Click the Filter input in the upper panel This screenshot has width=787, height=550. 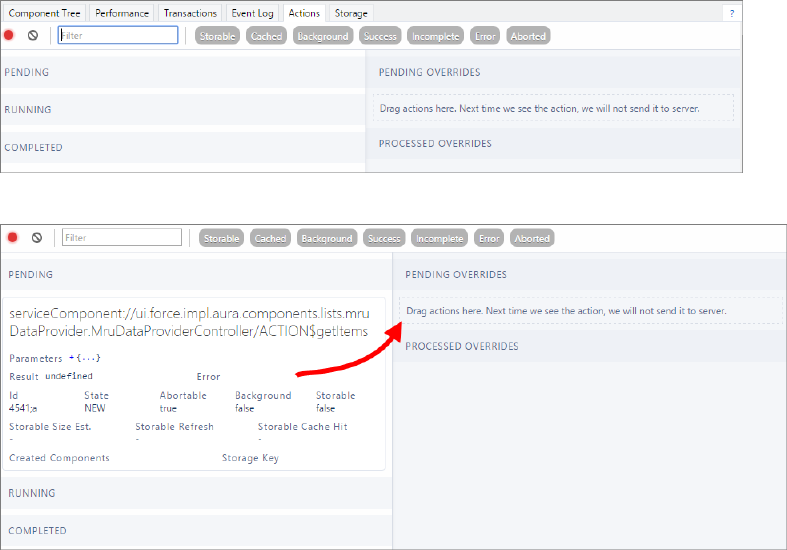point(118,35)
